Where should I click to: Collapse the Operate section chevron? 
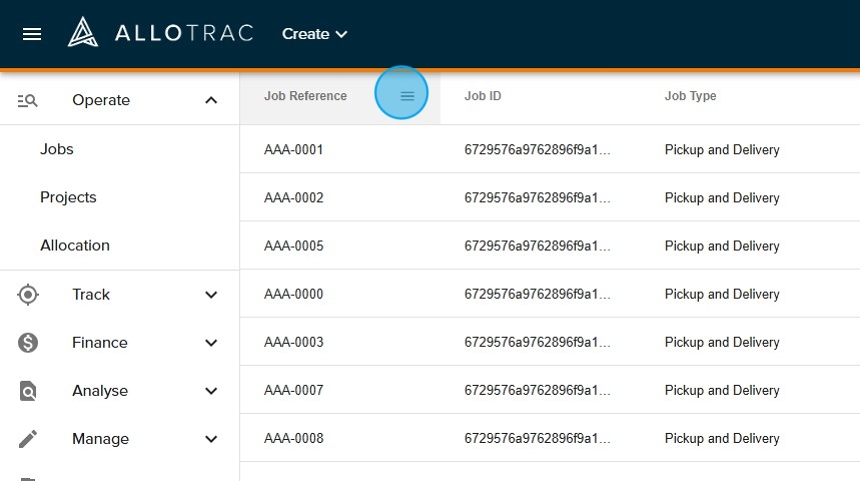(211, 100)
